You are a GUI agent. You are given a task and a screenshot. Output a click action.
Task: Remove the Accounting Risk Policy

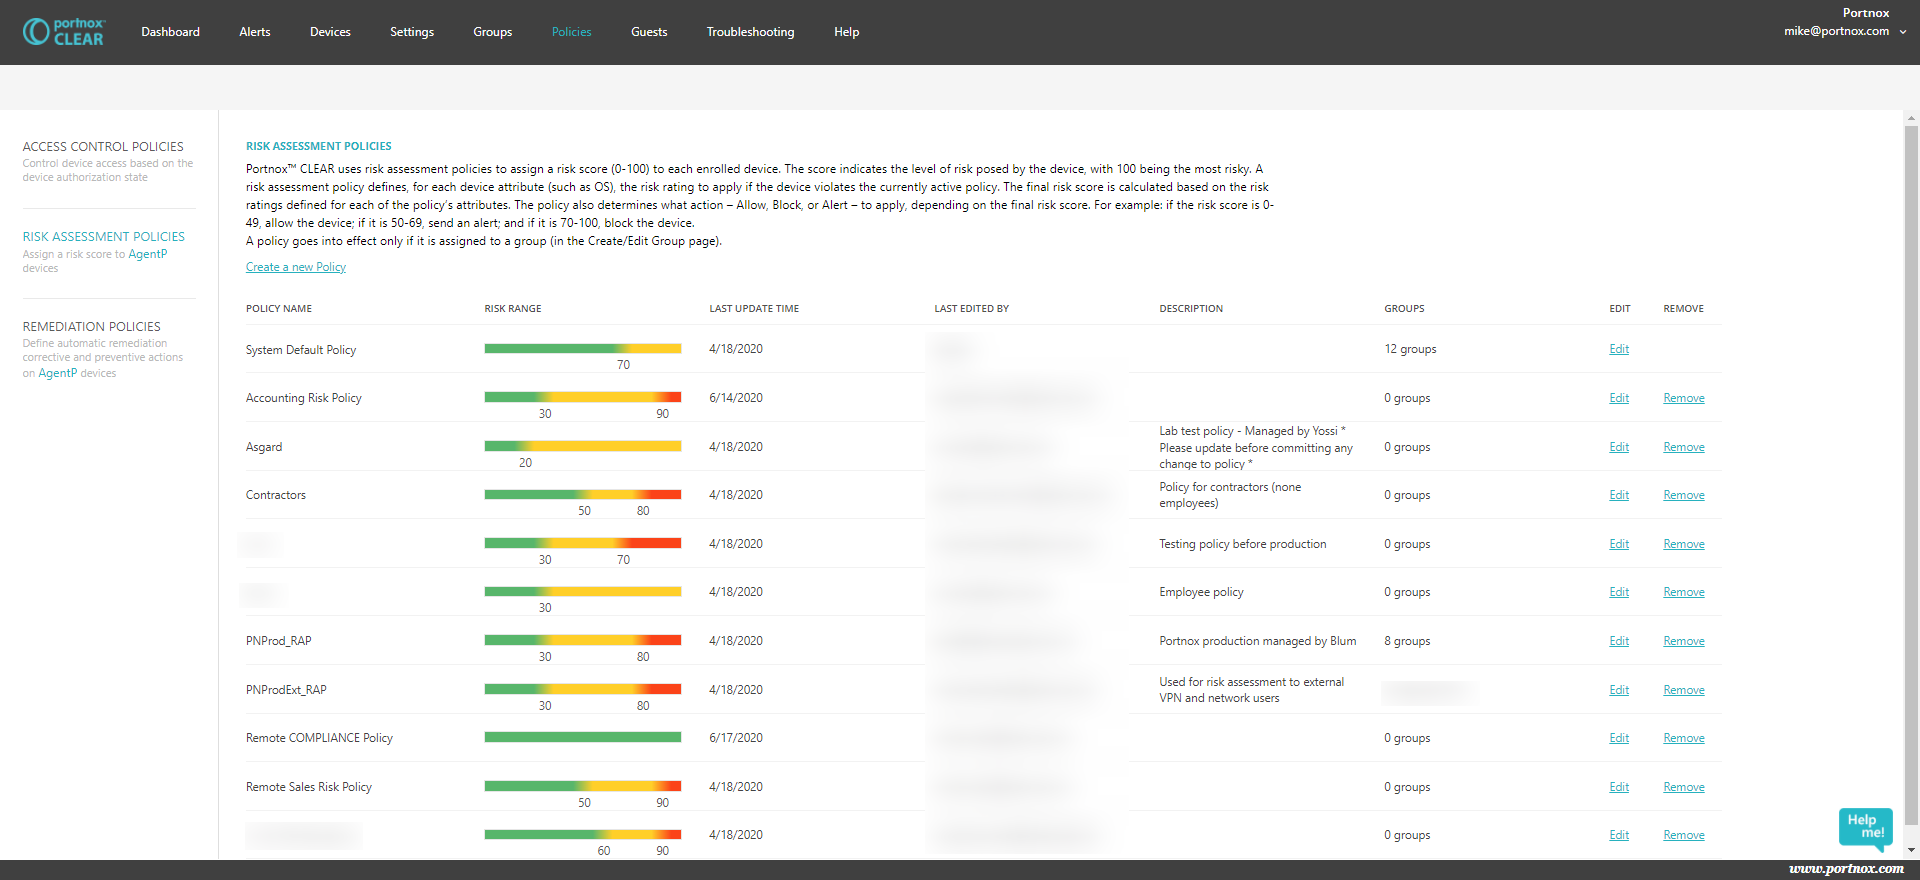coord(1684,398)
